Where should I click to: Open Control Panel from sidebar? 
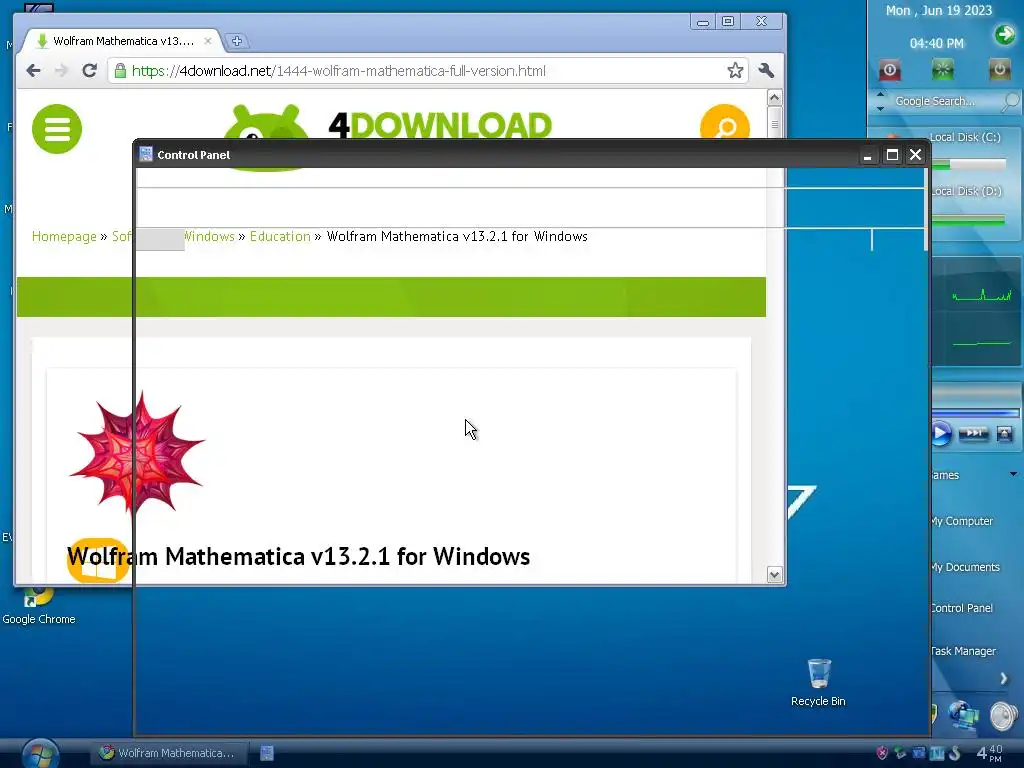pyautogui.click(x=962, y=608)
